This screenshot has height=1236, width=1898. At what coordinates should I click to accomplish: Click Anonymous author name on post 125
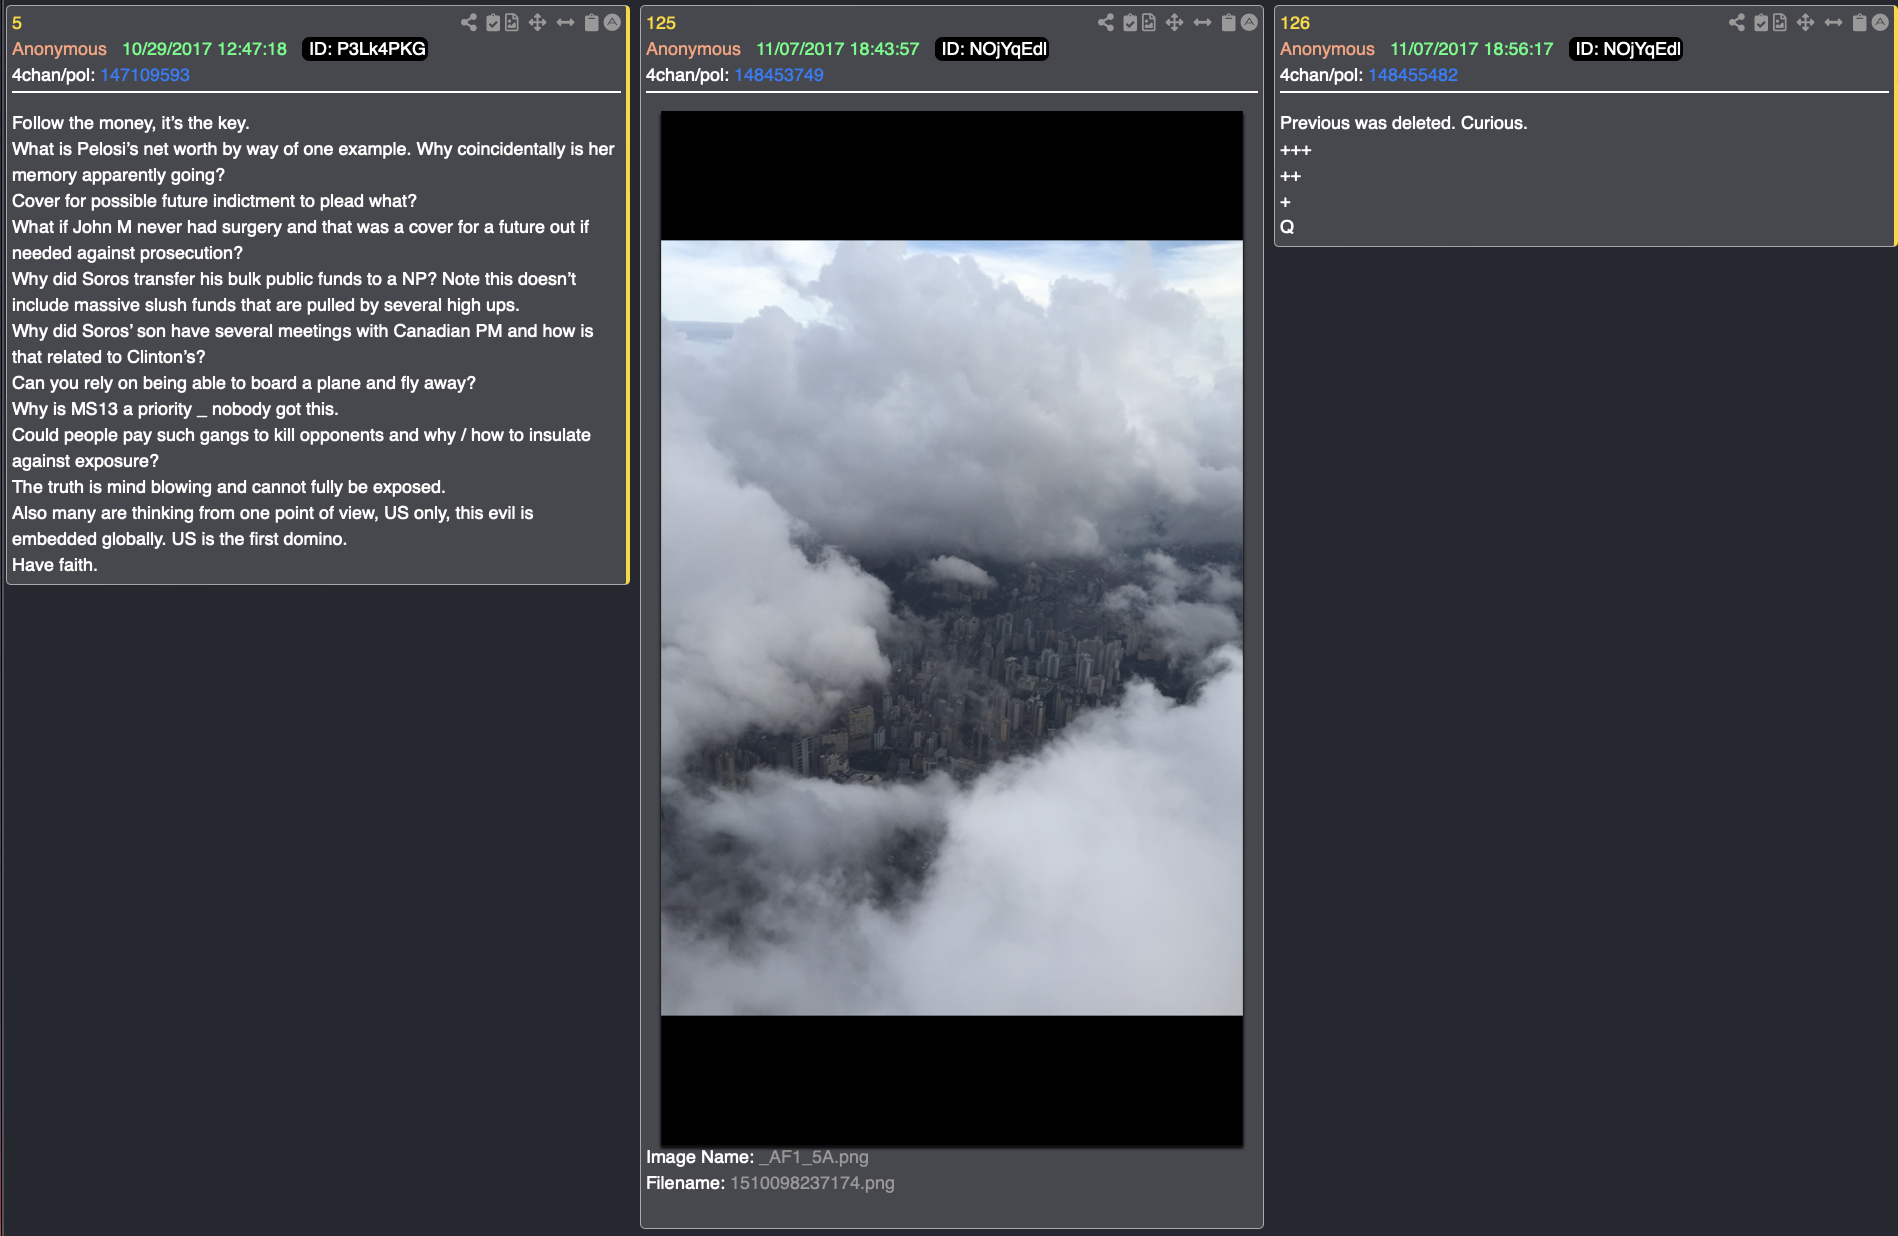(693, 49)
